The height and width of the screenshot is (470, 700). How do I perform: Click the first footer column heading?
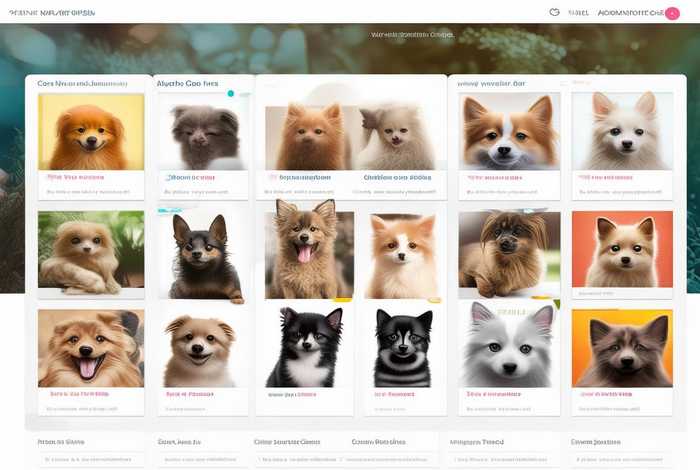[60, 441]
